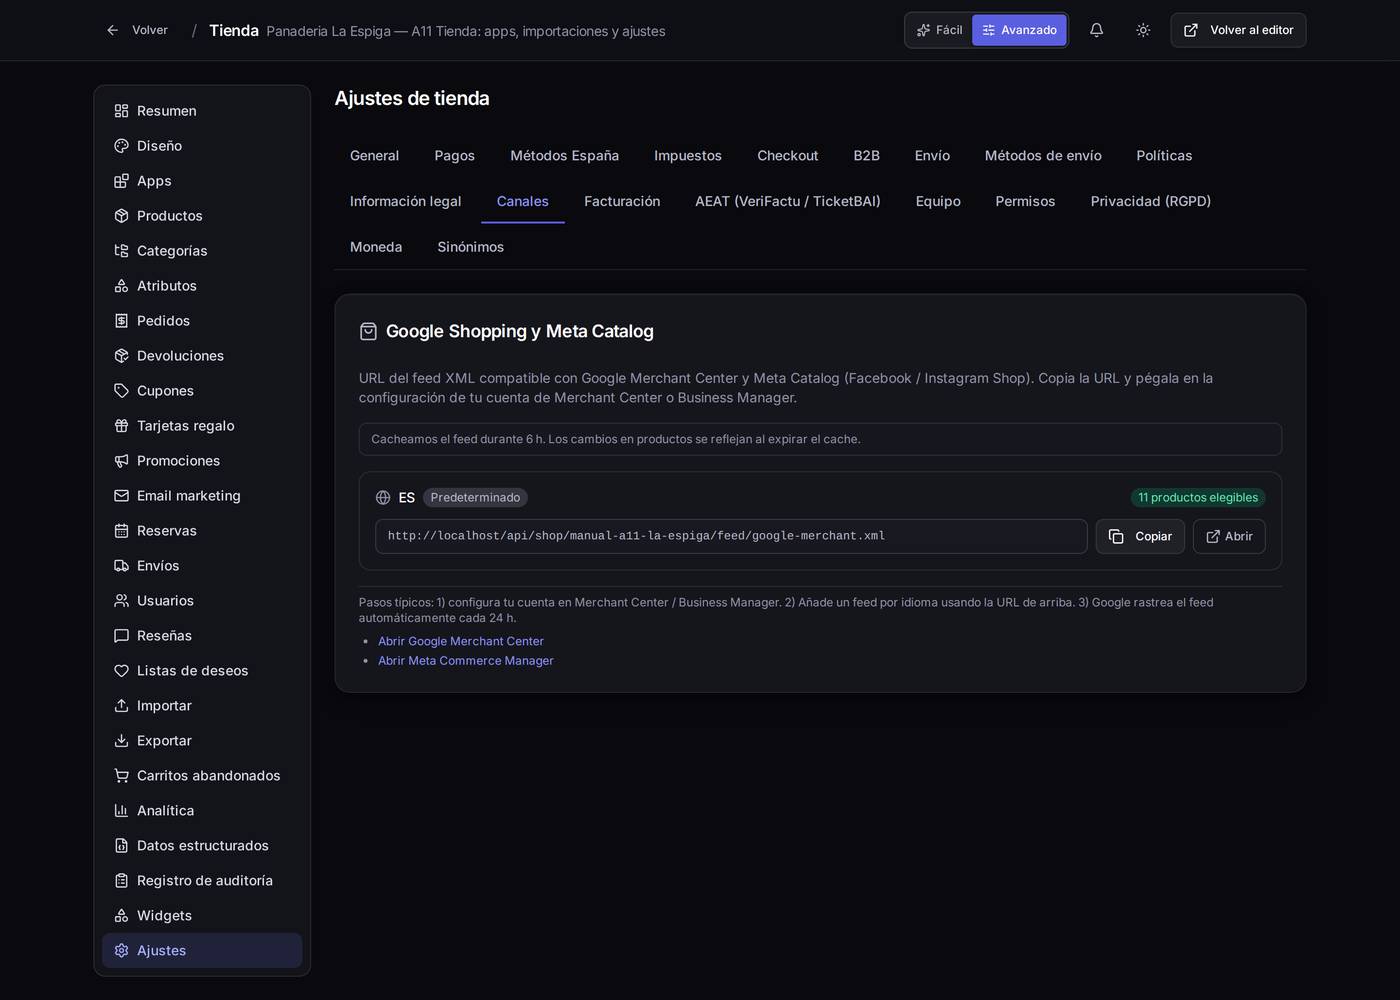Switch to Fácil mode
1400x1000 pixels.
tap(940, 30)
